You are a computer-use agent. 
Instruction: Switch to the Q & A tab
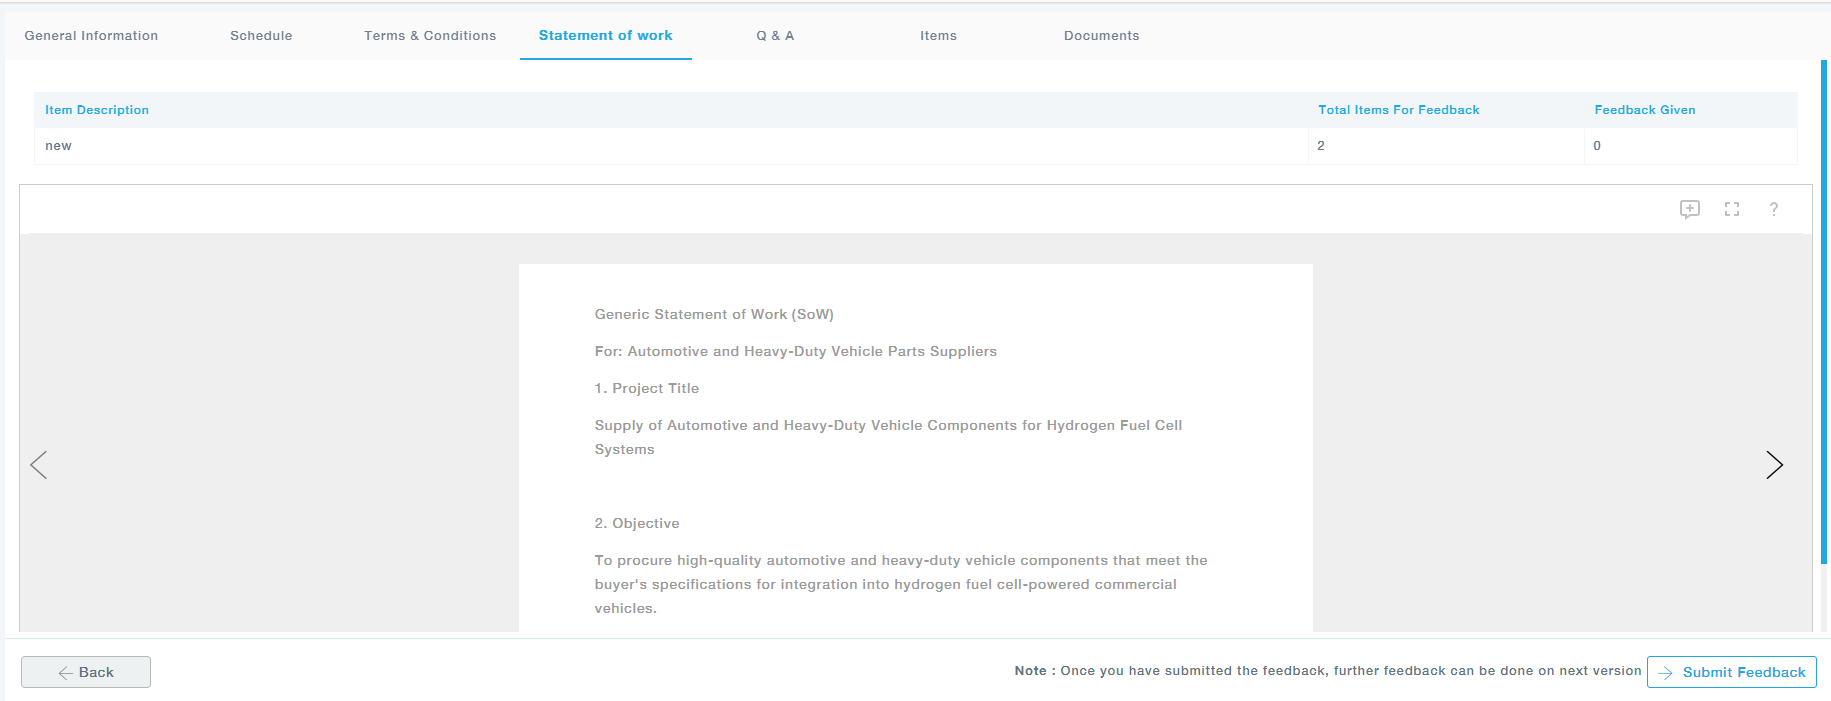[x=775, y=36]
